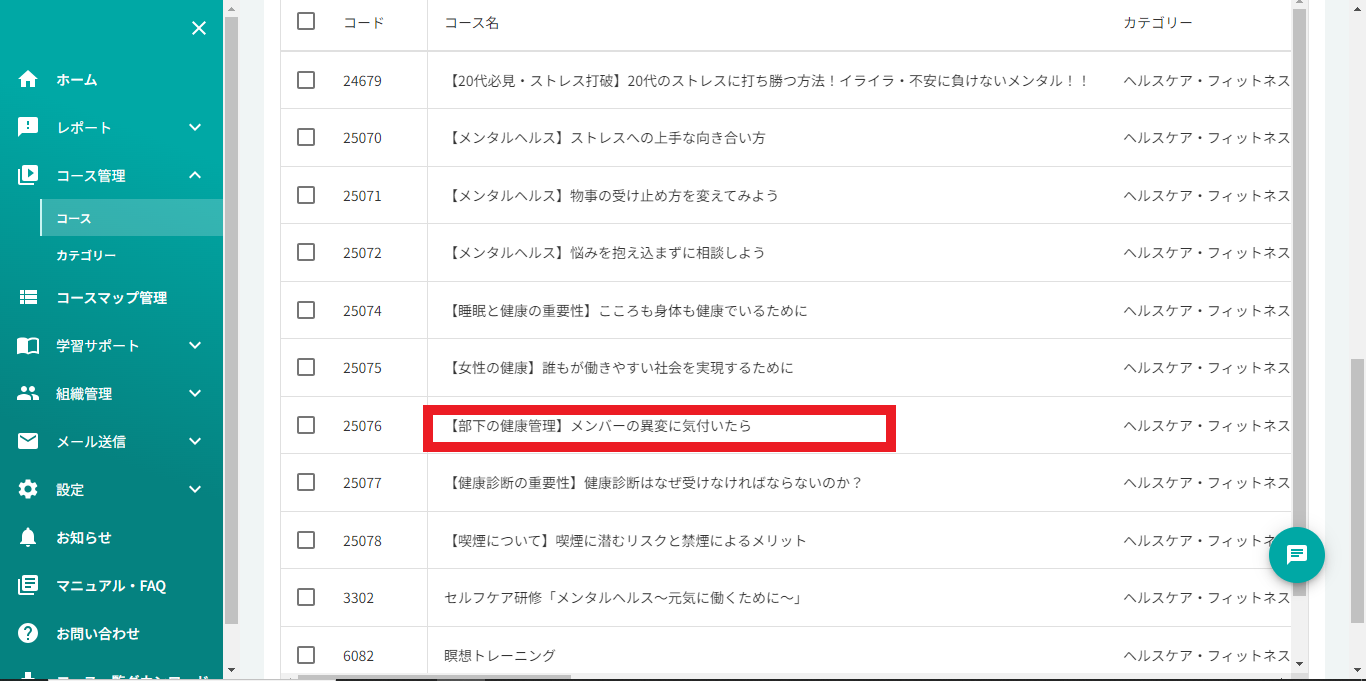Check the box for course 25075

pyautogui.click(x=306, y=367)
